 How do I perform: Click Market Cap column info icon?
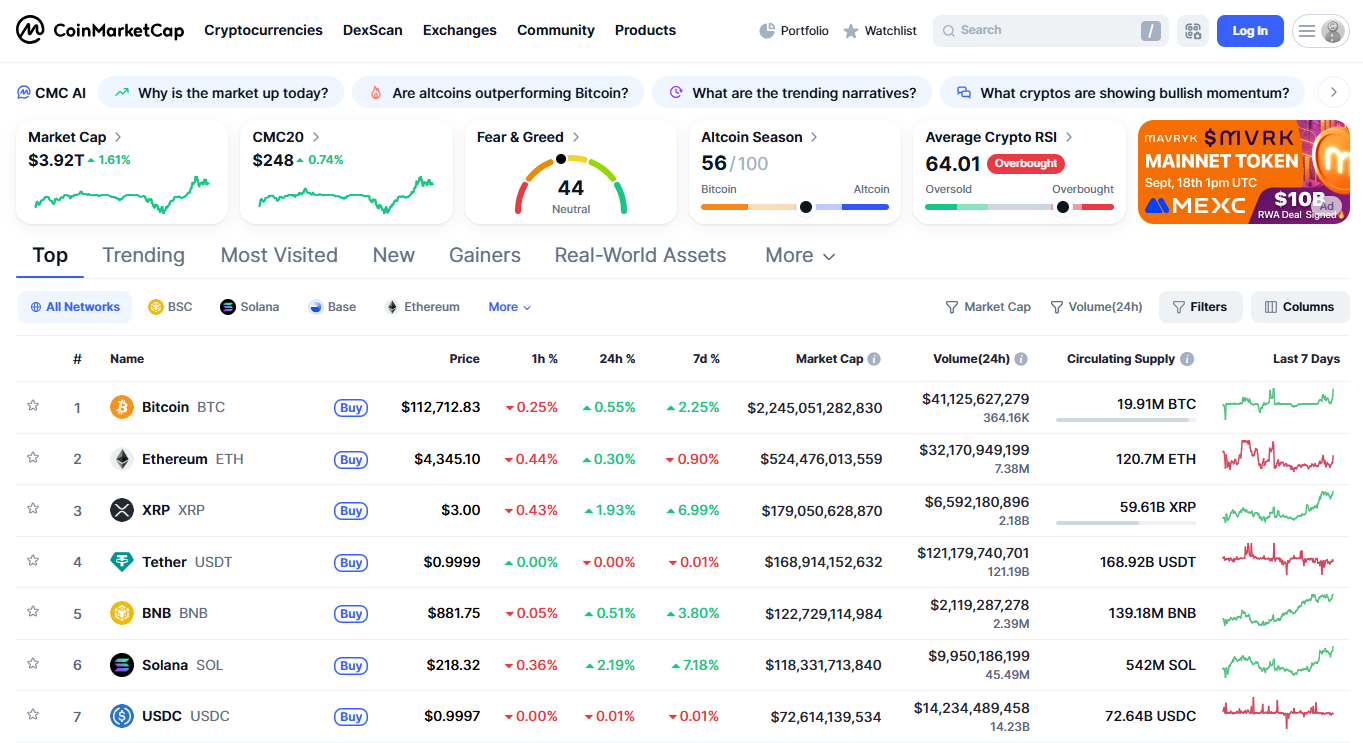pyautogui.click(x=874, y=359)
